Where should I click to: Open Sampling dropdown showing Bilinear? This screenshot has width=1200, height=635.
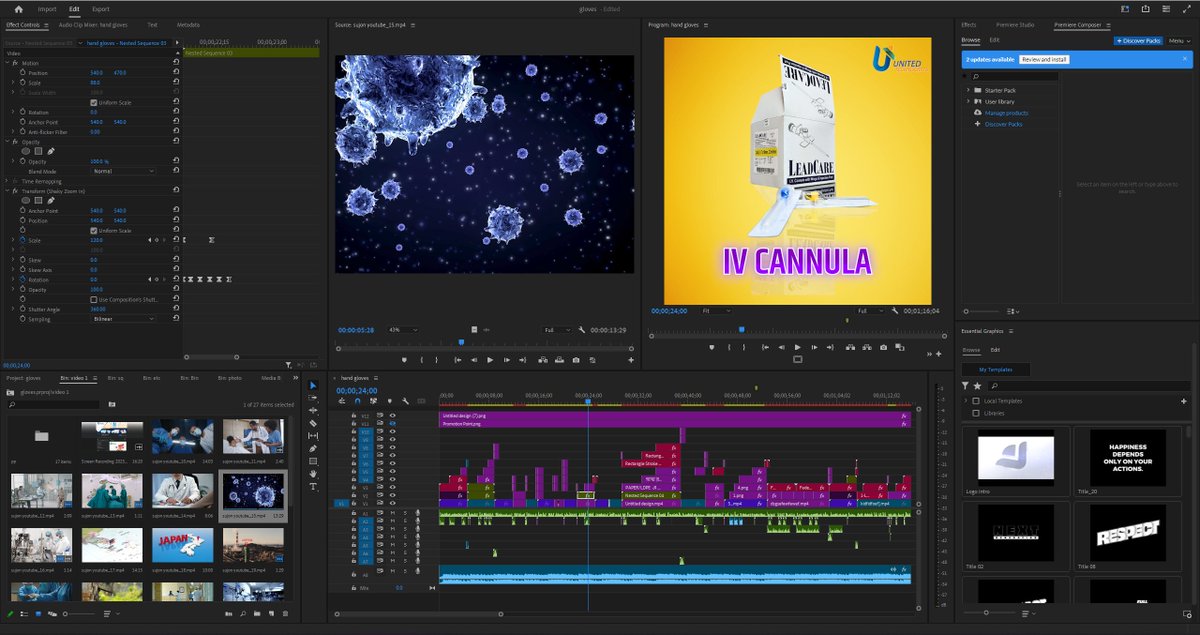124,318
